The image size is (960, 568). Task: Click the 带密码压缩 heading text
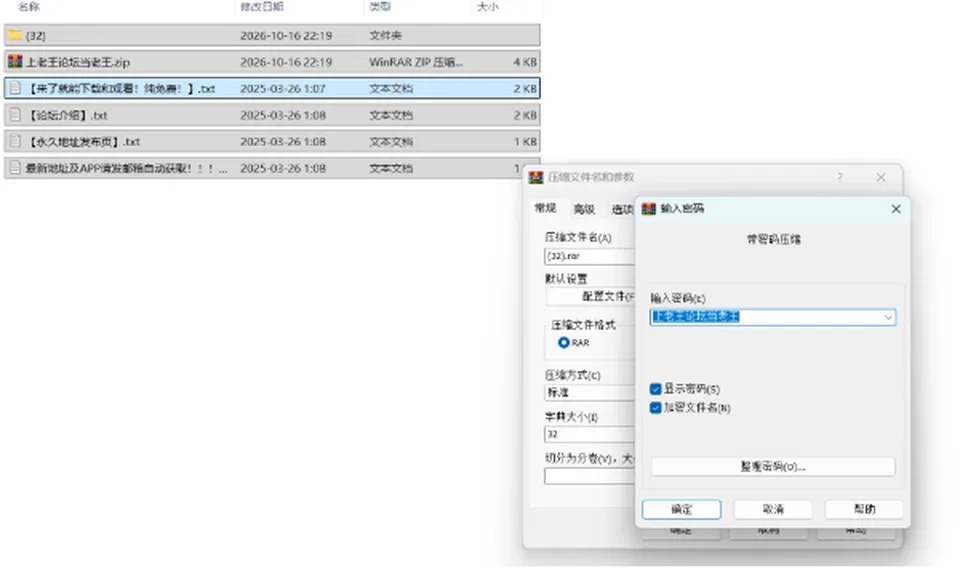[x=773, y=239]
